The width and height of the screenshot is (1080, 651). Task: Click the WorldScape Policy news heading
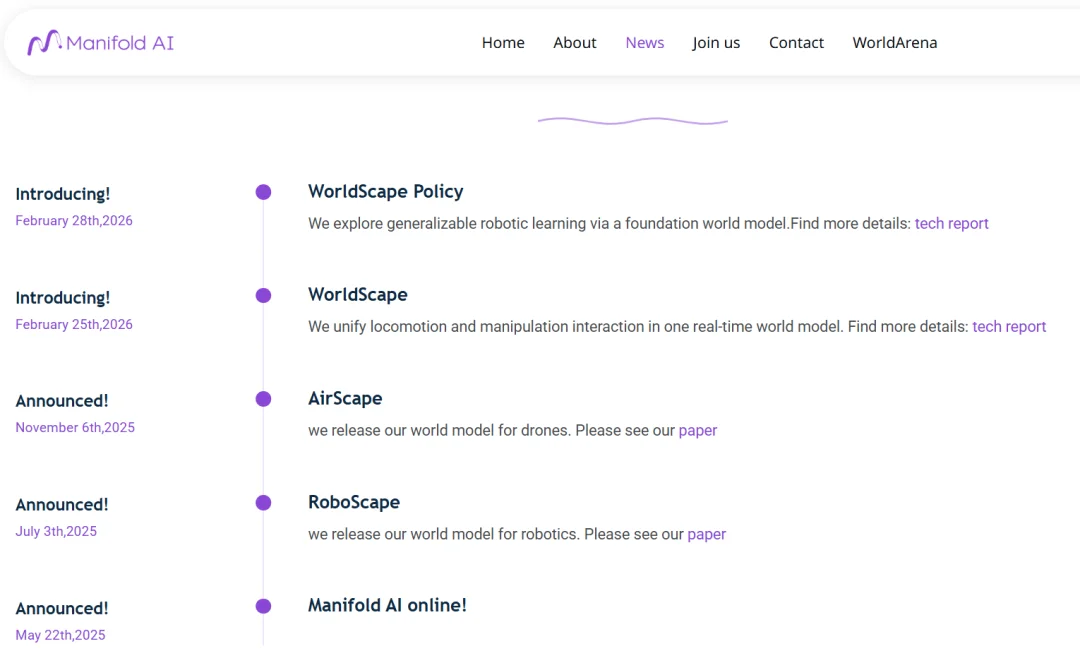[386, 191]
